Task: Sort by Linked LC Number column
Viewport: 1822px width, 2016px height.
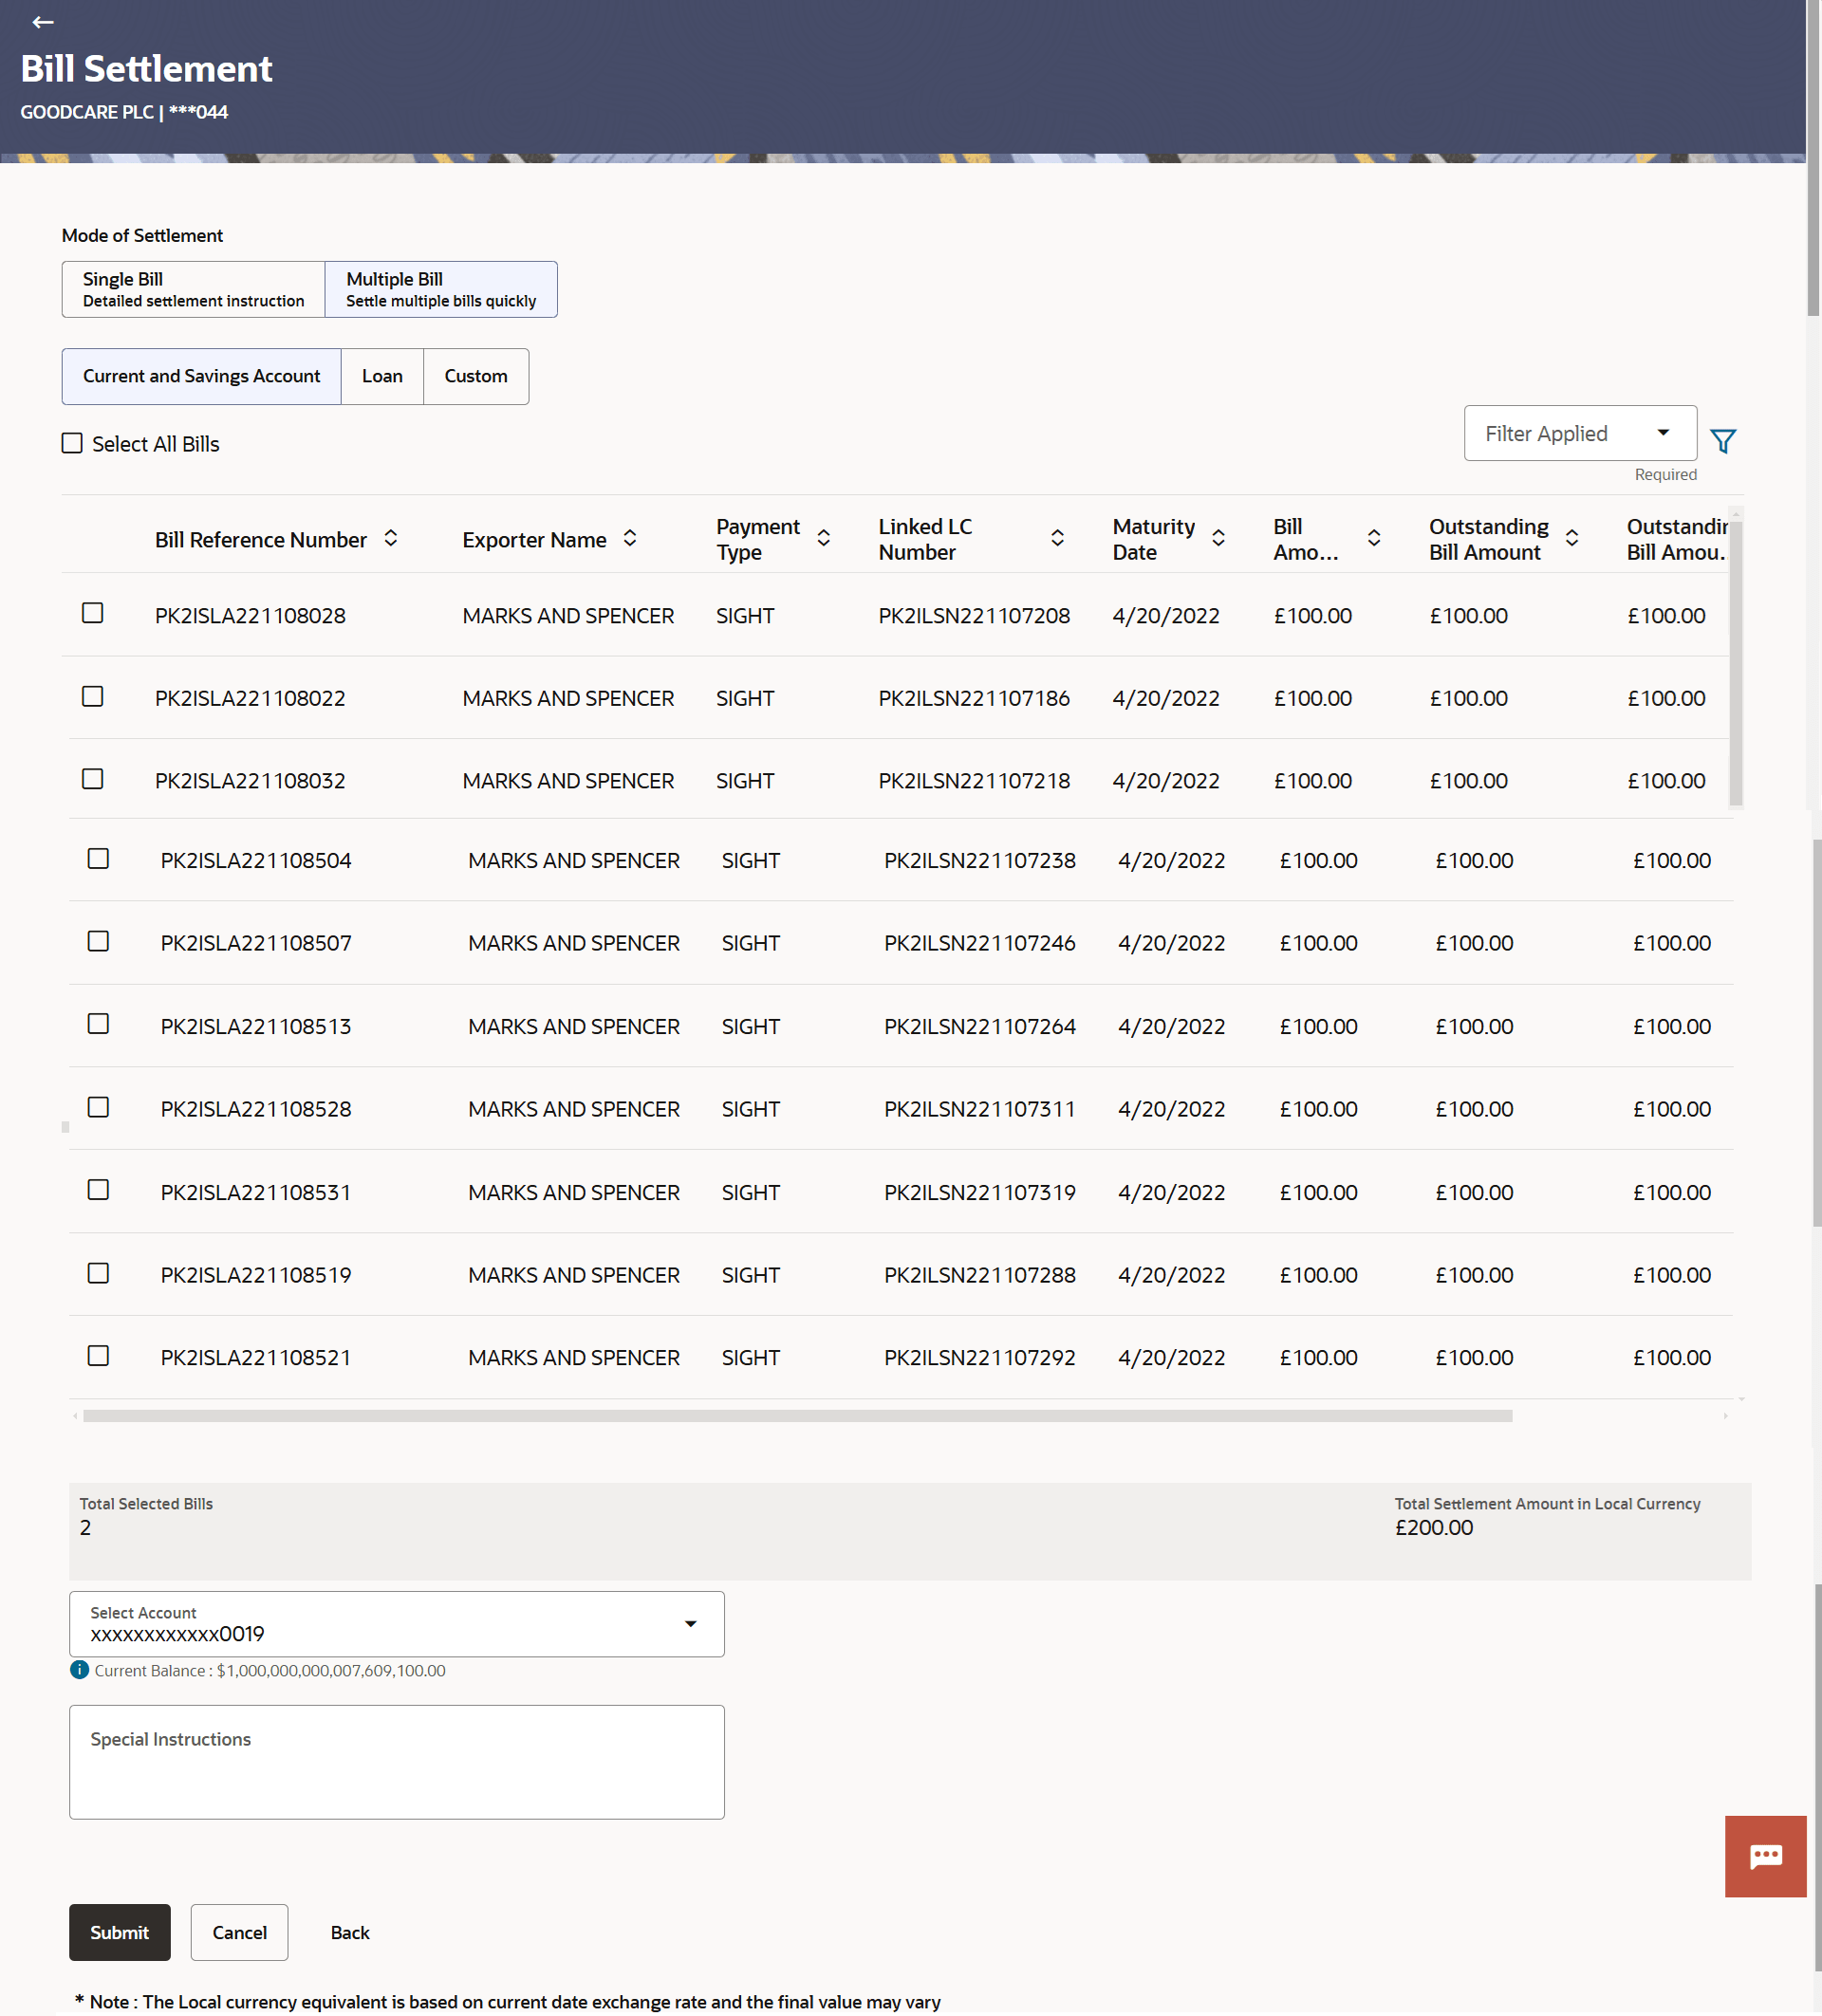Action: coord(1057,539)
